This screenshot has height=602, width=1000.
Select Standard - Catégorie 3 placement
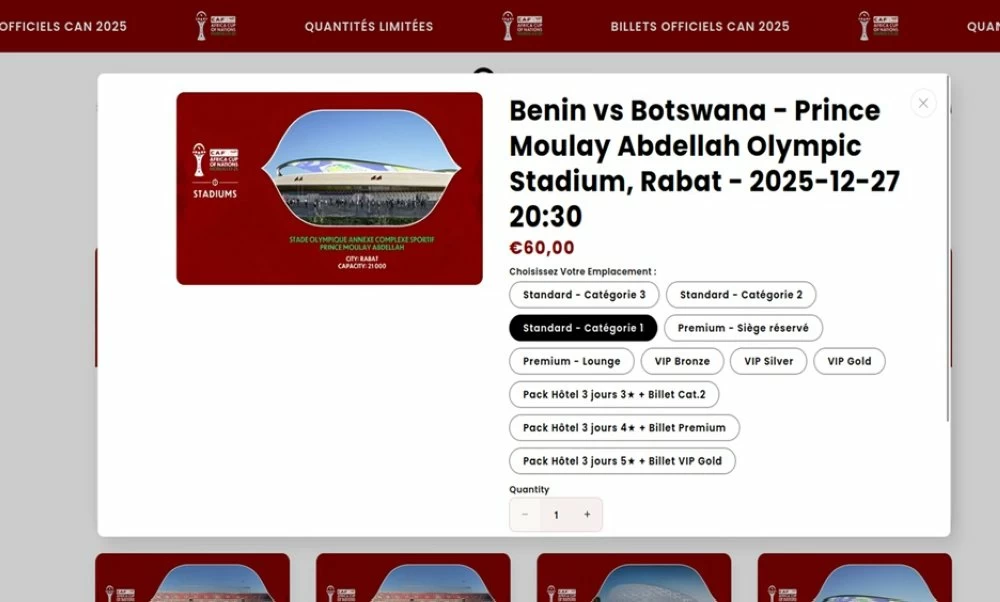pyautogui.click(x=584, y=294)
